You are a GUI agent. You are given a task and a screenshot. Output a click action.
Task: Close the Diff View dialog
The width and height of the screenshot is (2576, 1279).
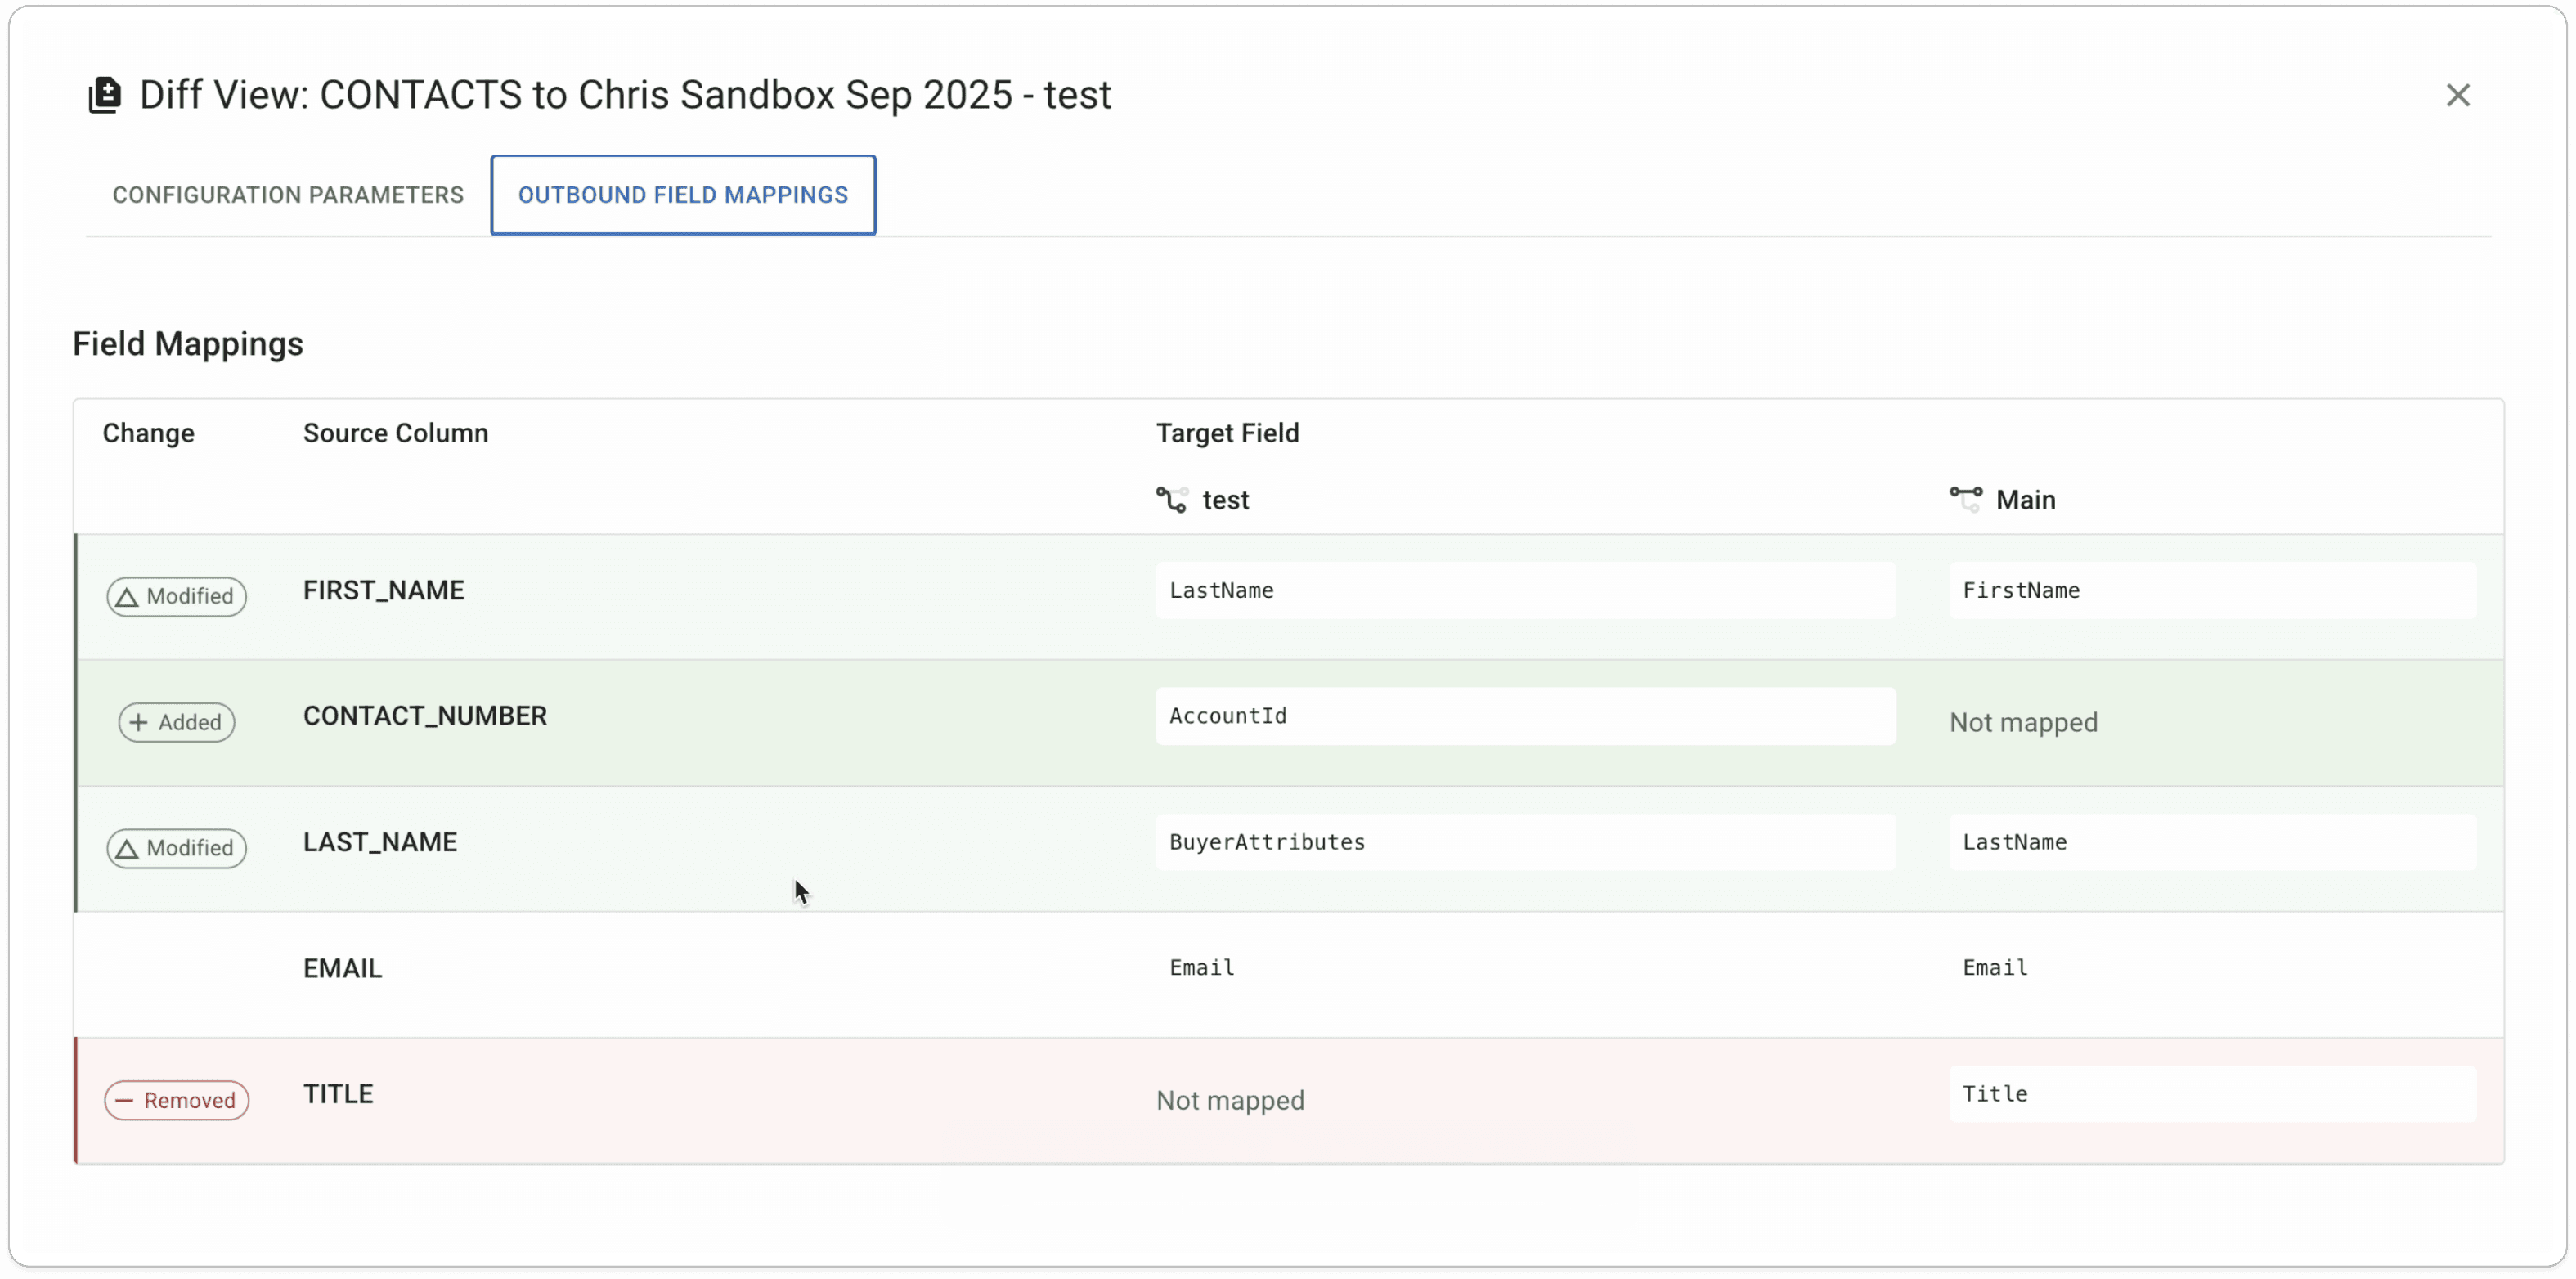coord(2457,96)
